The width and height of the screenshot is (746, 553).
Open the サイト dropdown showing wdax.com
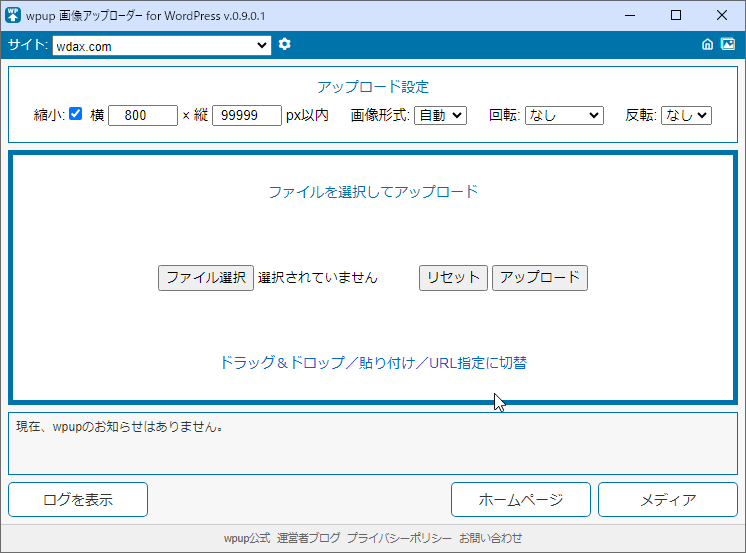pyautogui.click(x=161, y=45)
